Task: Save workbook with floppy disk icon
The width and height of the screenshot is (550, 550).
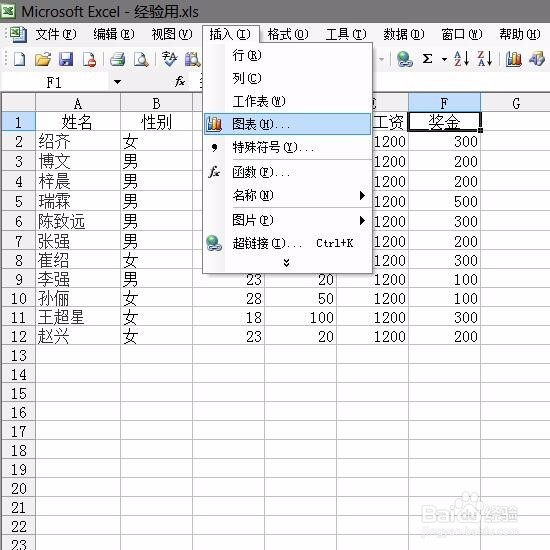Action: coord(66,59)
